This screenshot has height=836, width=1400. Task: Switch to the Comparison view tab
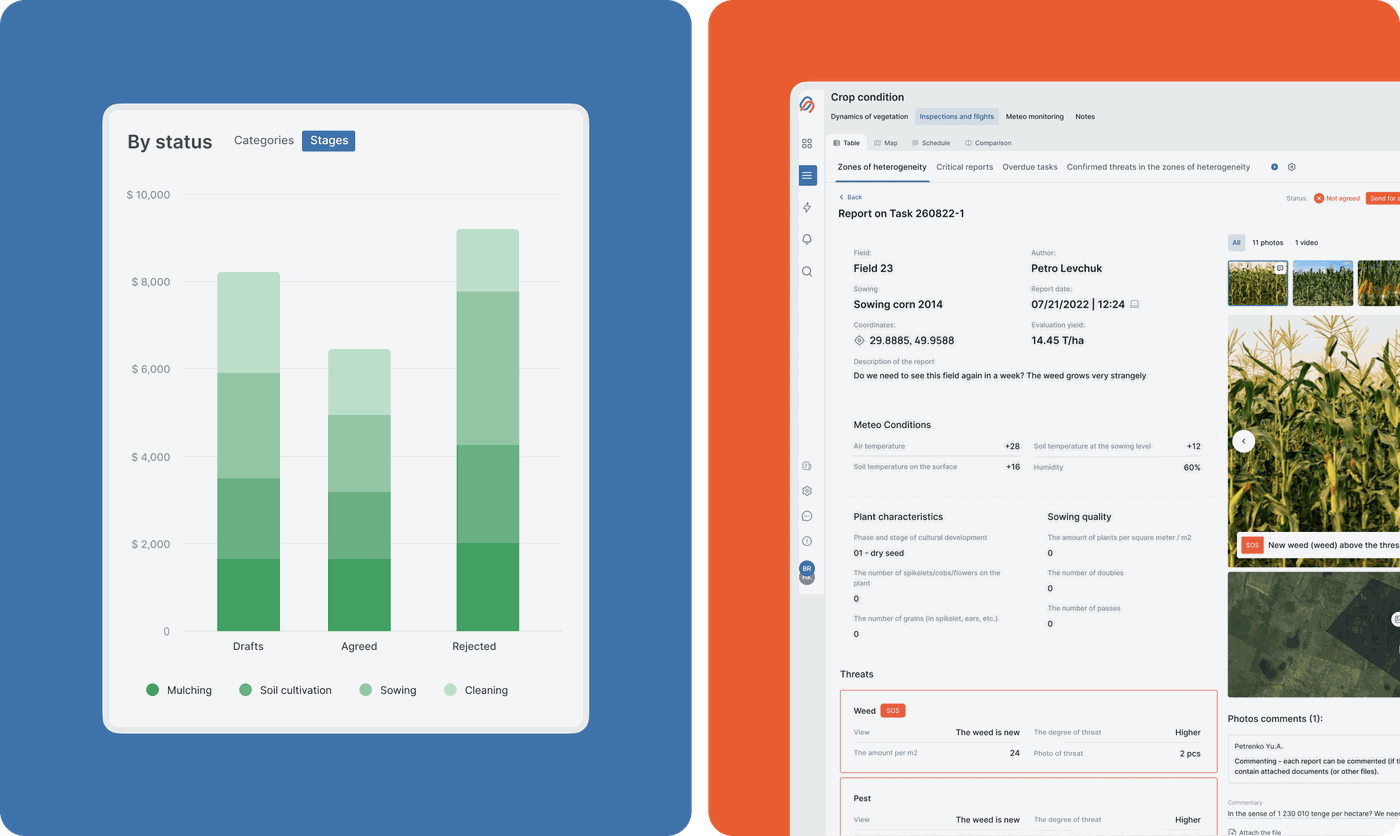[988, 143]
